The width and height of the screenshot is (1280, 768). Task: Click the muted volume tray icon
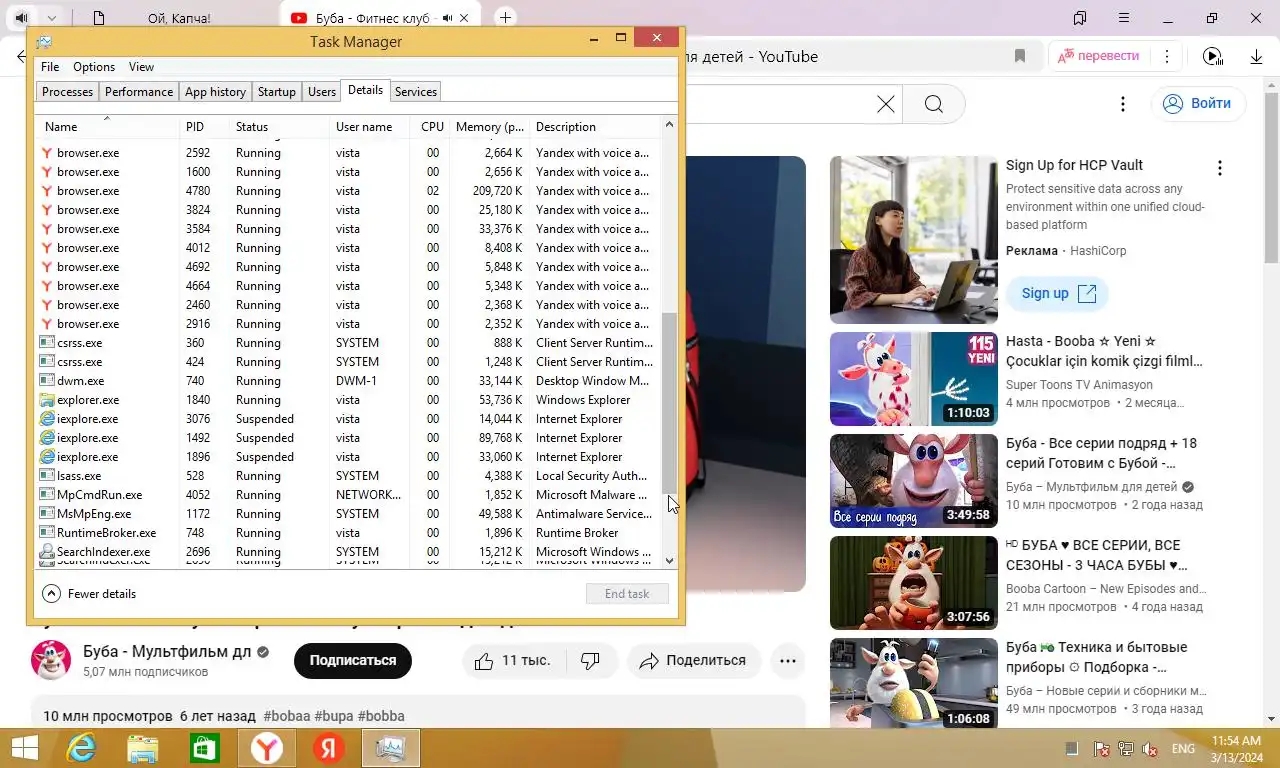1150,749
